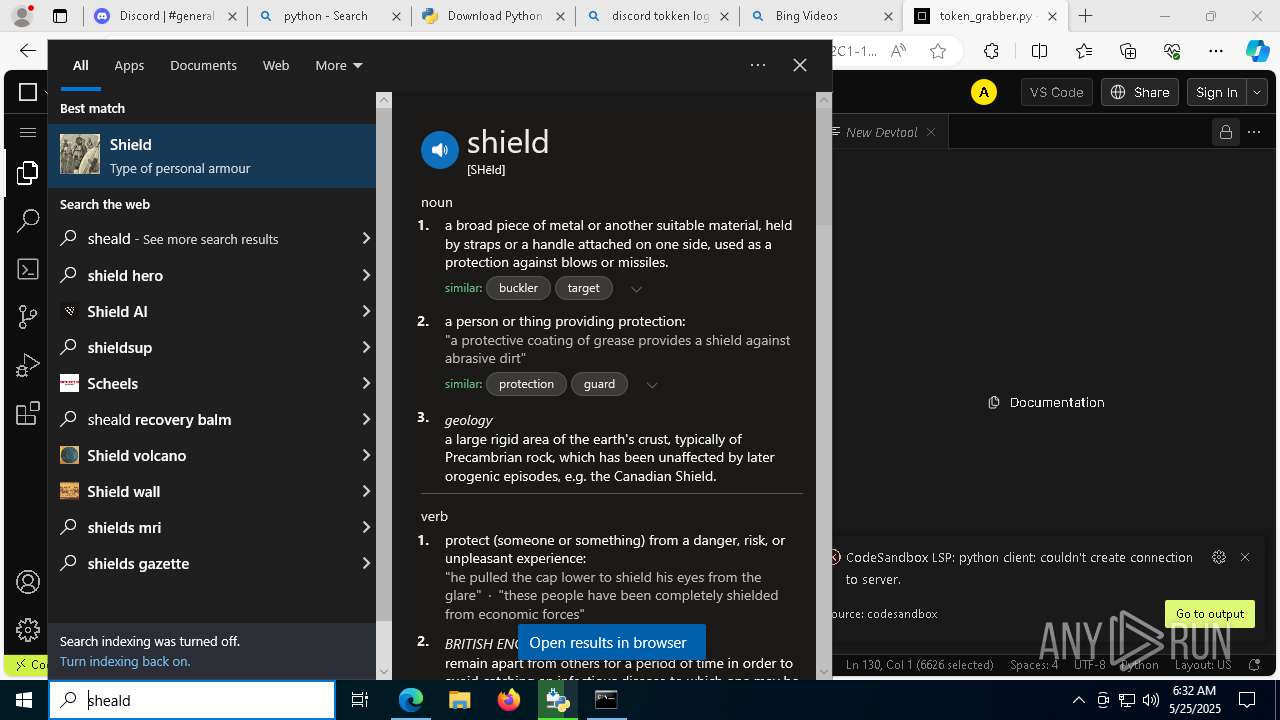Expand shieldsup suggestion arrow
The image size is (1280, 720).
pos(366,347)
